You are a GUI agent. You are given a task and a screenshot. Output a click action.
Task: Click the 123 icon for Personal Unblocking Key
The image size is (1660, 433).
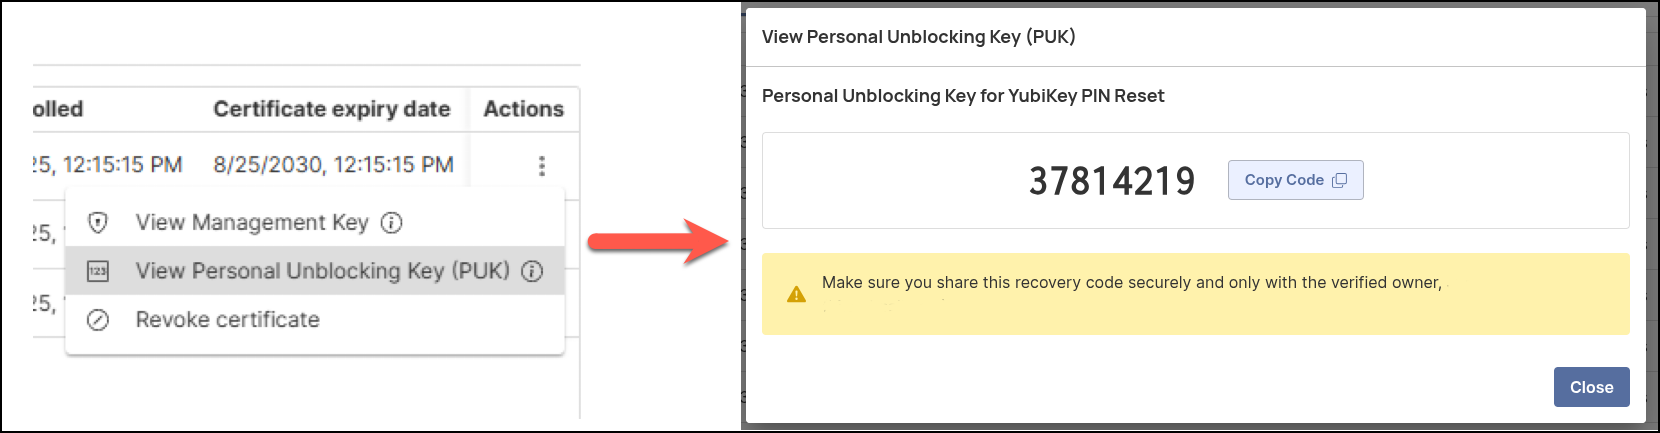(98, 271)
